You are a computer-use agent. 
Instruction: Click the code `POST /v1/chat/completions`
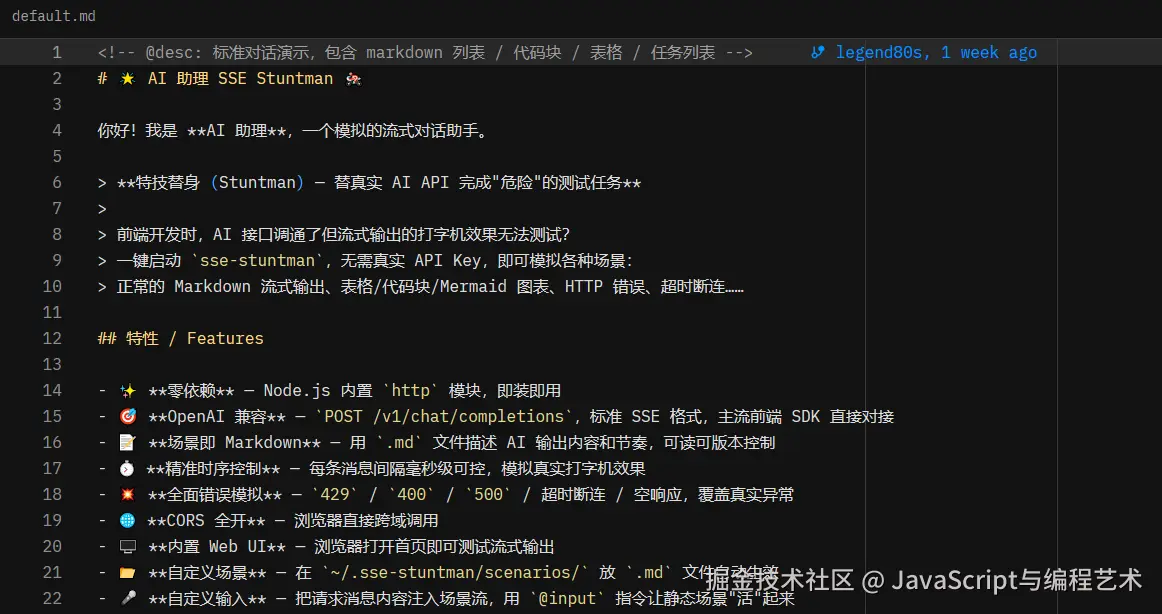[445, 416]
